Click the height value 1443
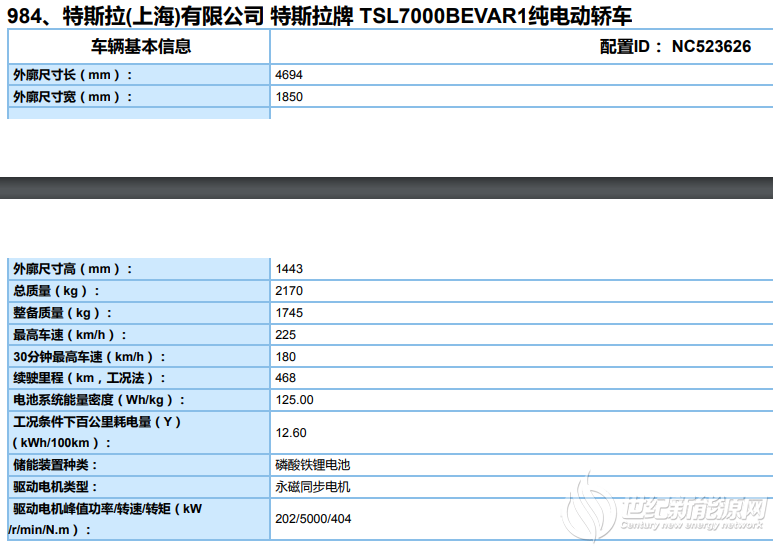773x549 pixels. [x=289, y=269]
